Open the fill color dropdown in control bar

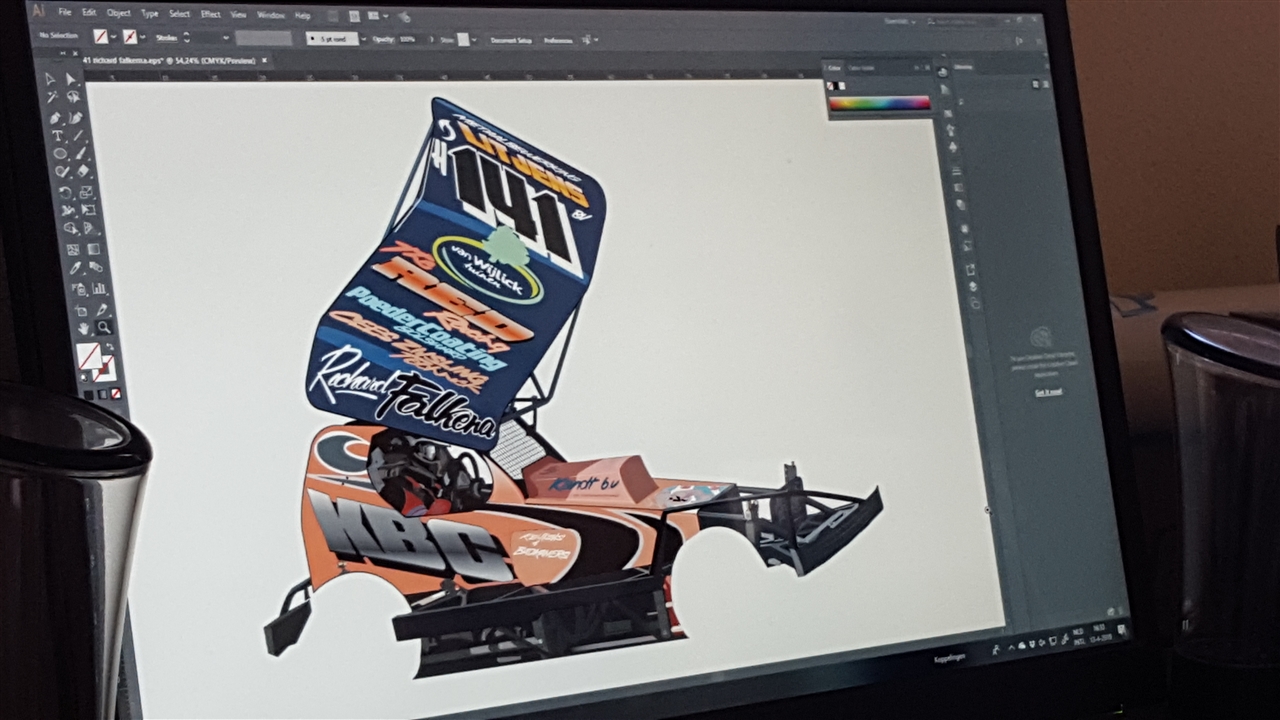click(114, 36)
